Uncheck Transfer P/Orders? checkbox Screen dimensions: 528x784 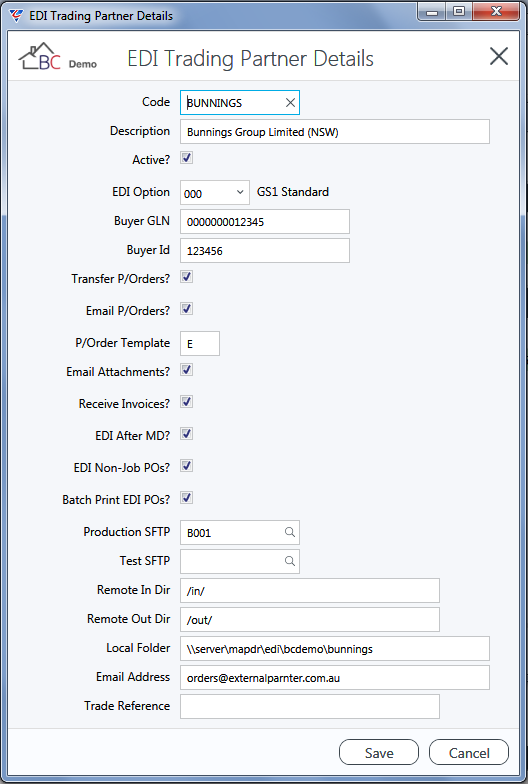point(186,277)
